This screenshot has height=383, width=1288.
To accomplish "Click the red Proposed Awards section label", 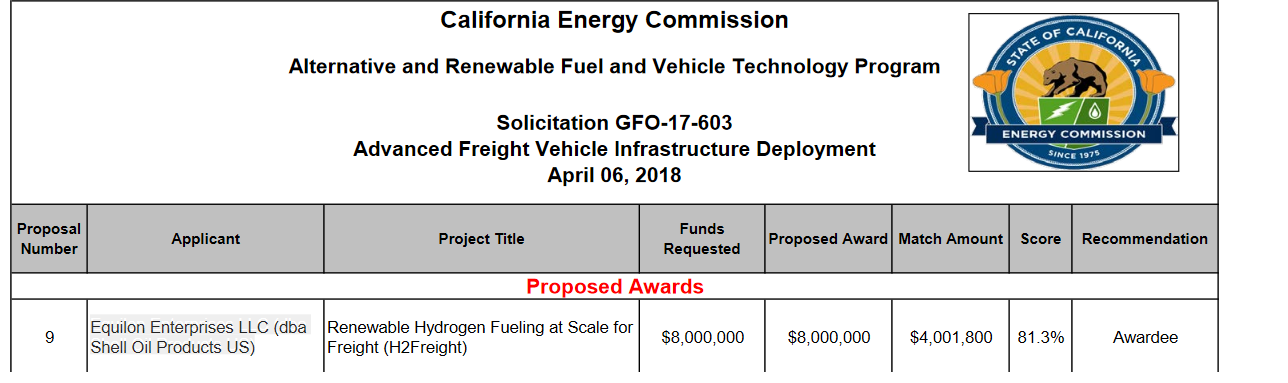I will click(x=614, y=287).
